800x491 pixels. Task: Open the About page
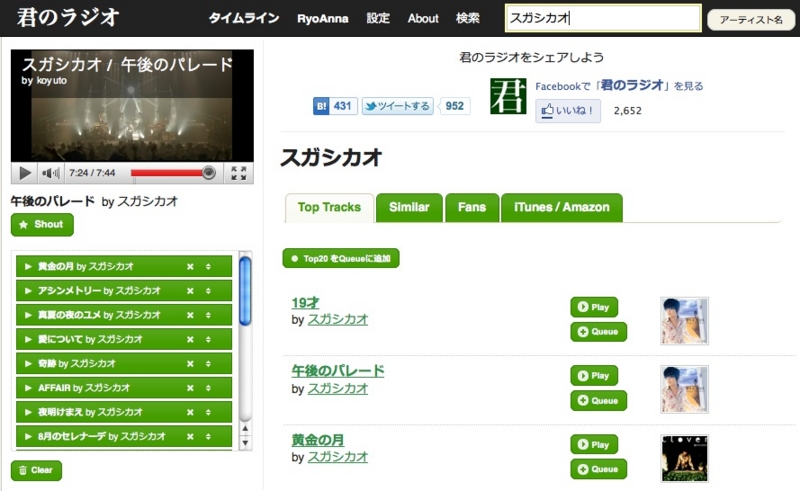(x=423, y=19)
